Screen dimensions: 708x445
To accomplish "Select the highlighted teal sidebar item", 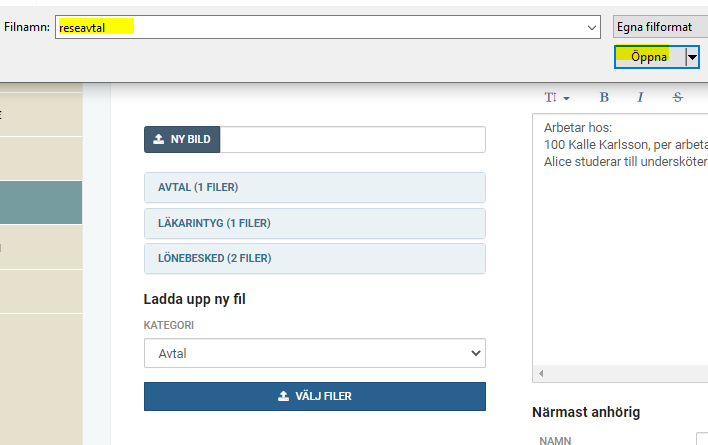I will point(41,203).
